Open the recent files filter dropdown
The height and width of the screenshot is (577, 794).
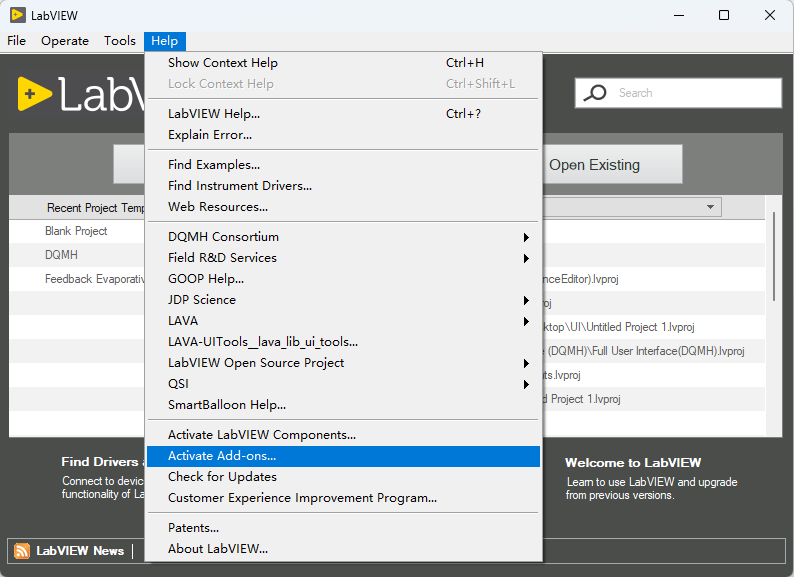pyautogui.click(x=711, y=207)
